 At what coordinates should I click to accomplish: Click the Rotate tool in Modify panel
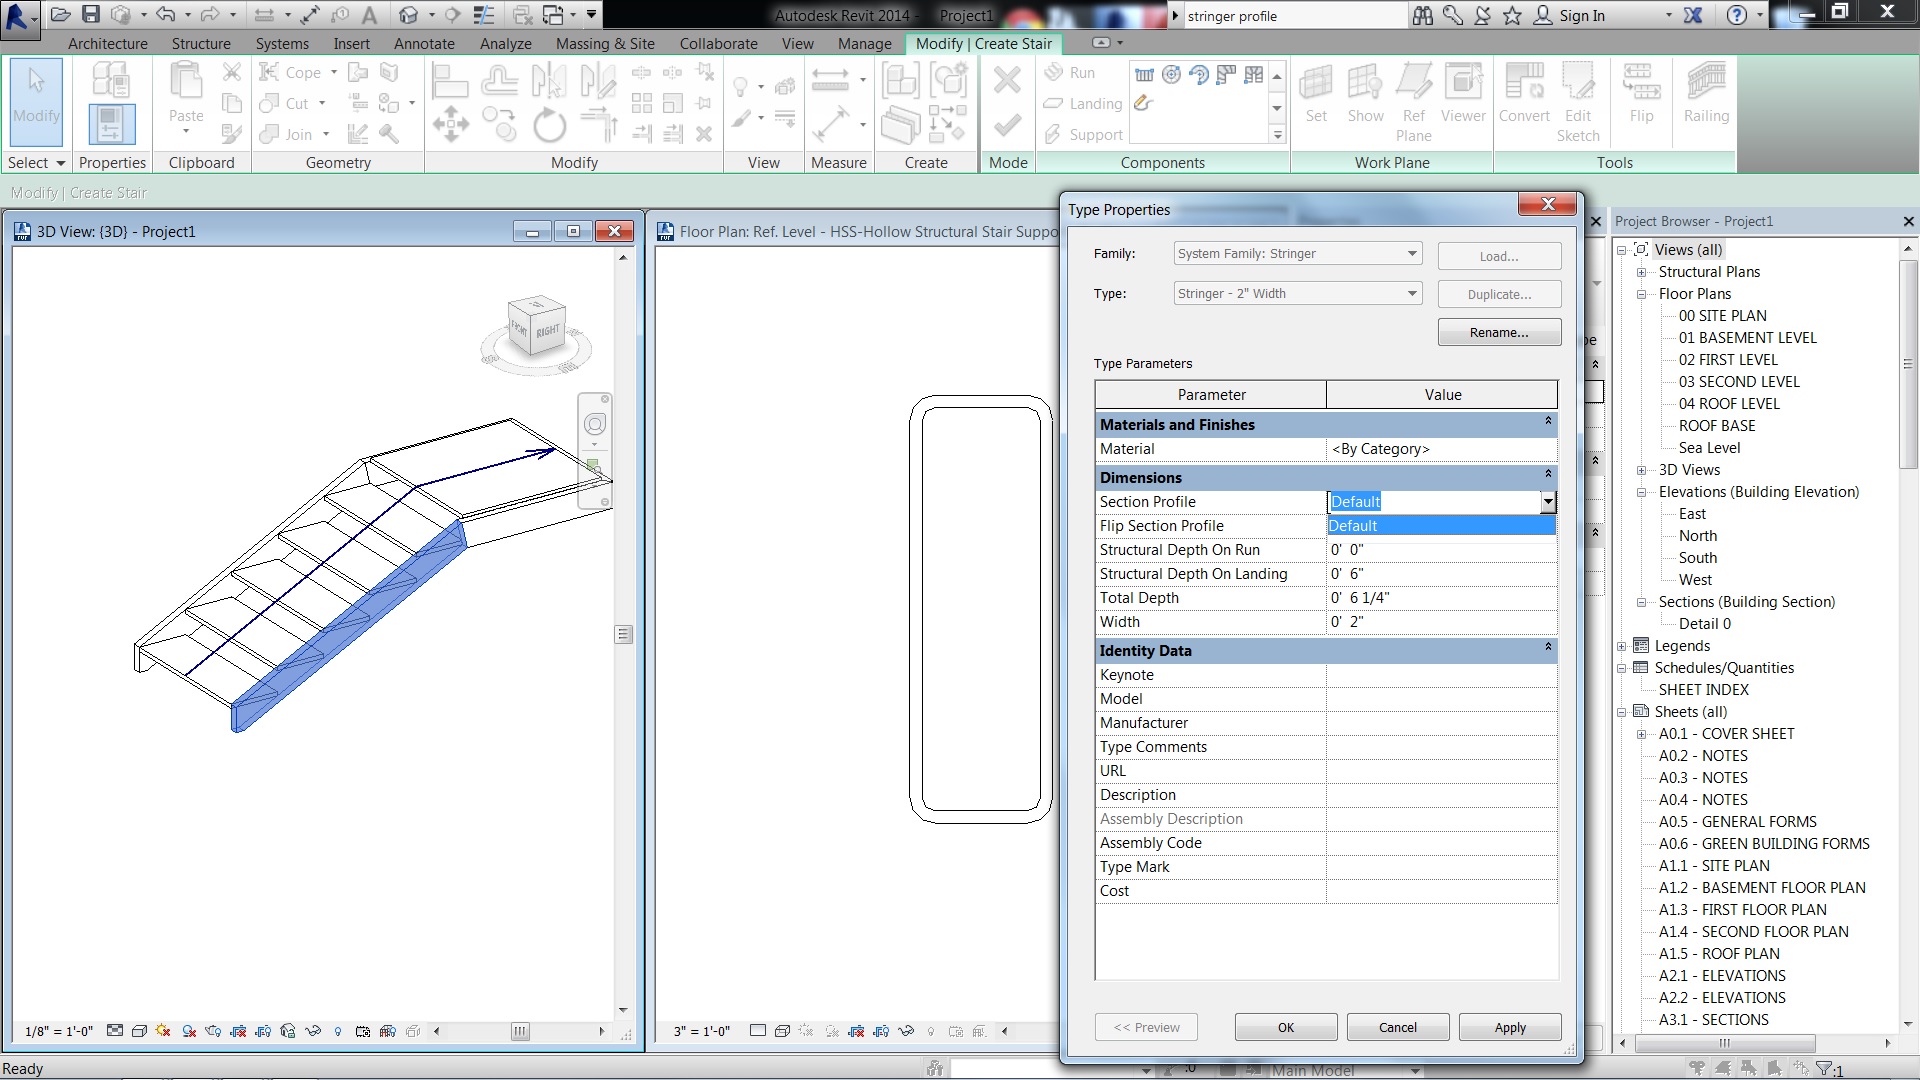pos(549,126)
